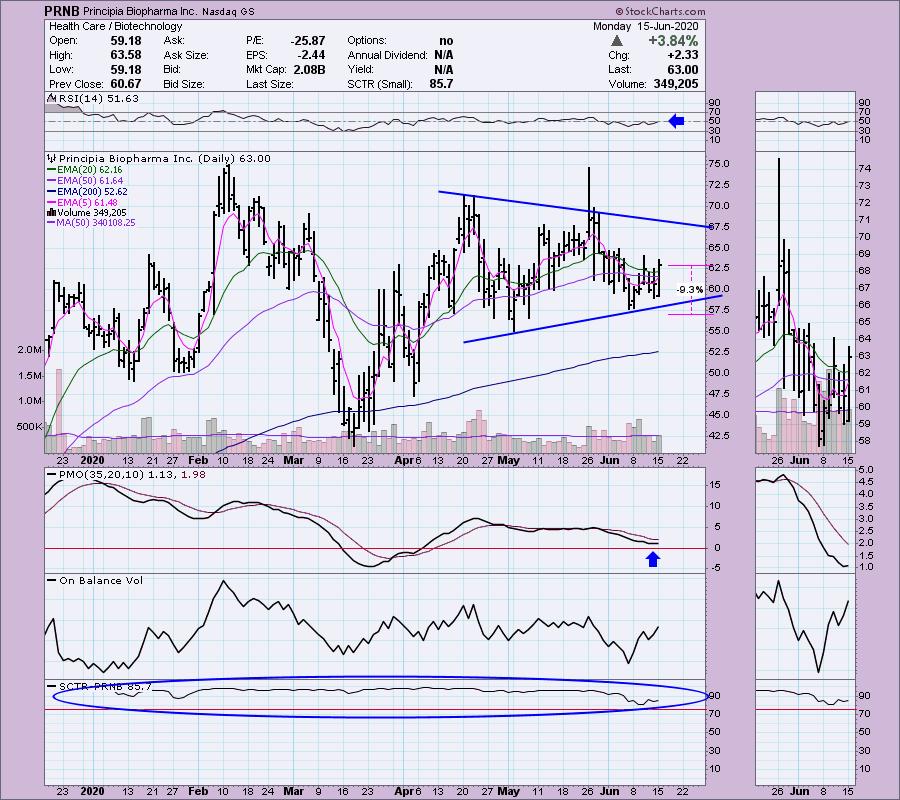Click the 'EMA(50) 61.64' legend entry
900x800 pixels.
(90, 181)
